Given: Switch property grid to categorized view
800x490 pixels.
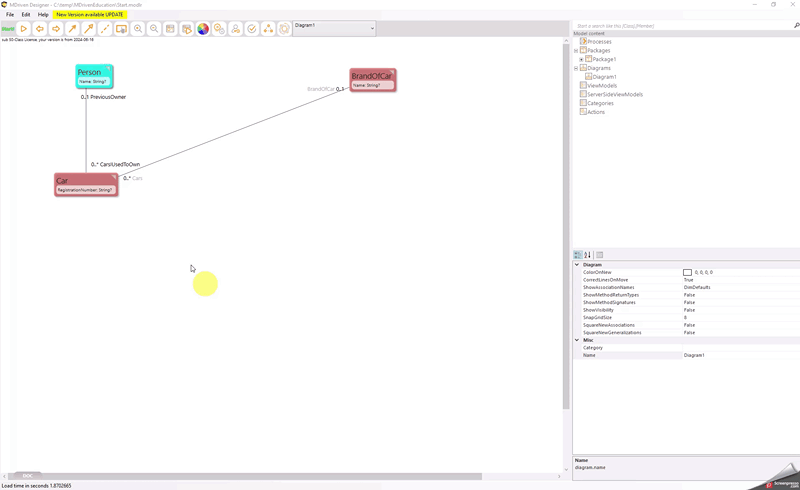Looking at the screenshot, I should 578,255.
